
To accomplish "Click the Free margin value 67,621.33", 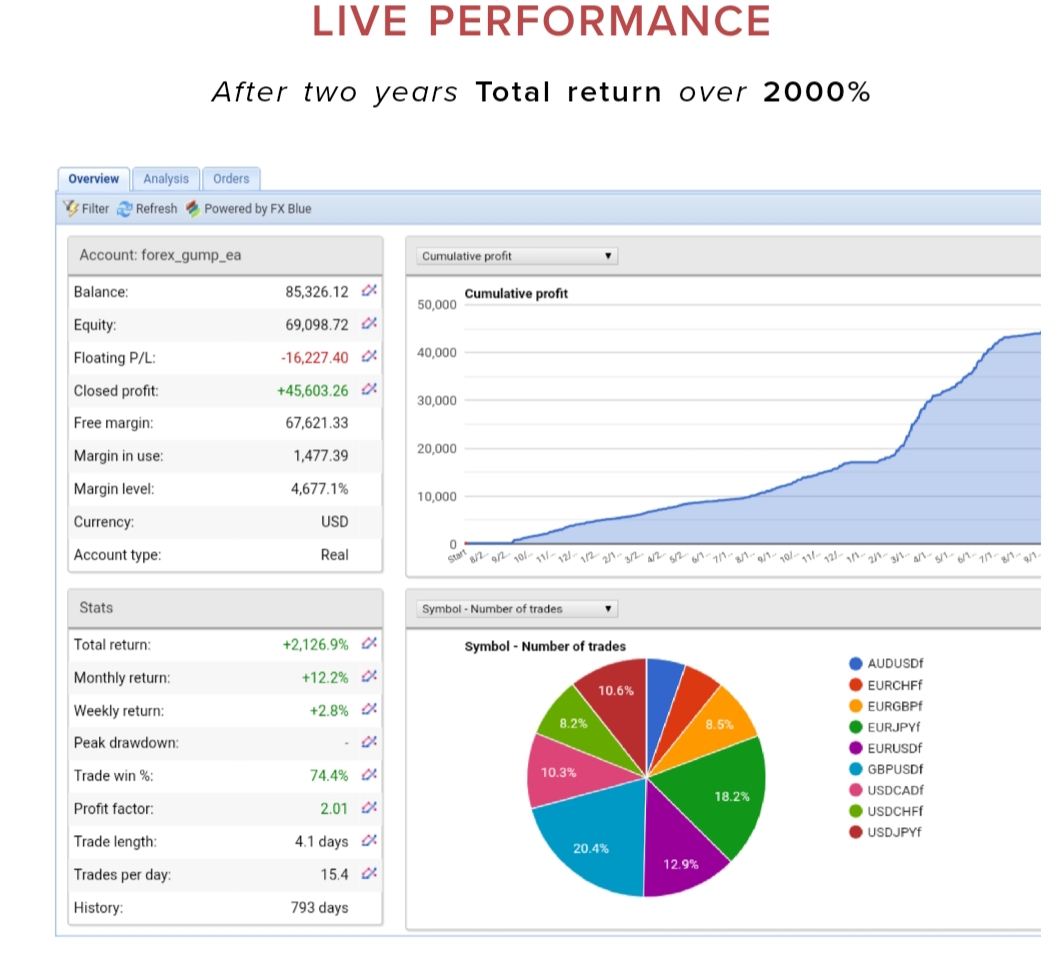I will coord(317,423).
